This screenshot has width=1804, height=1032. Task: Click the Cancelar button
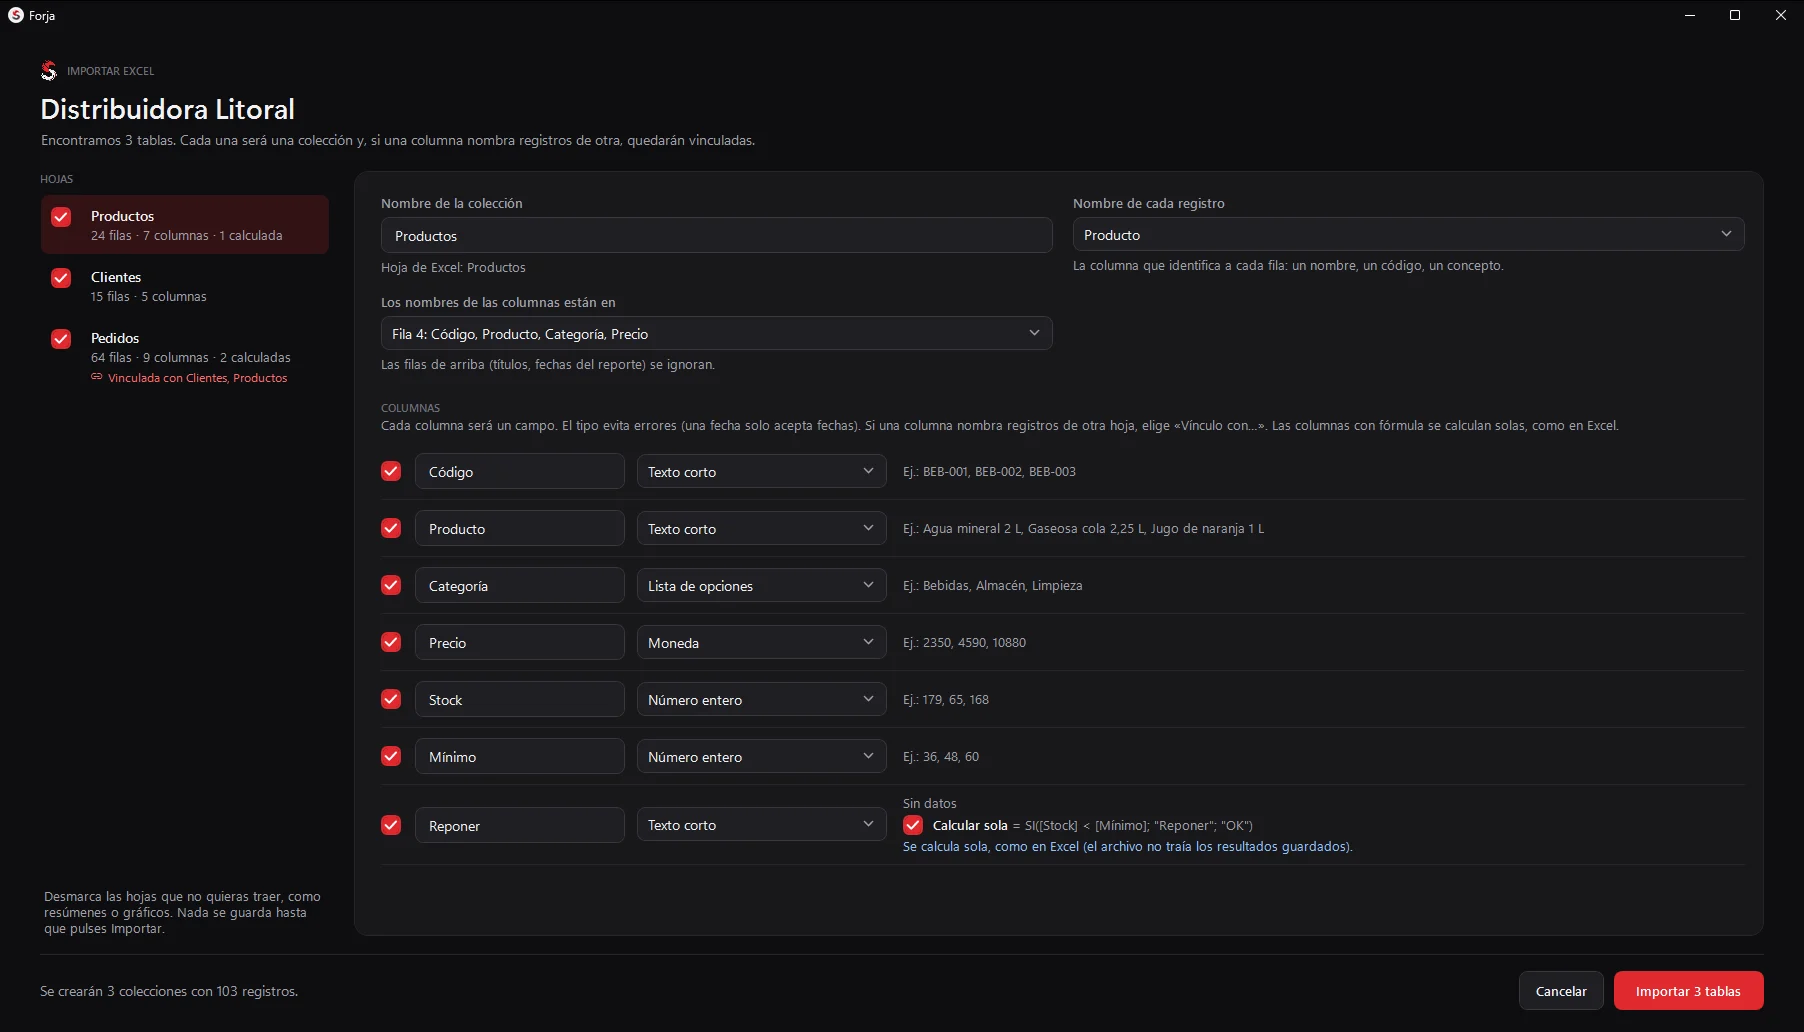tap(1561, 991)
